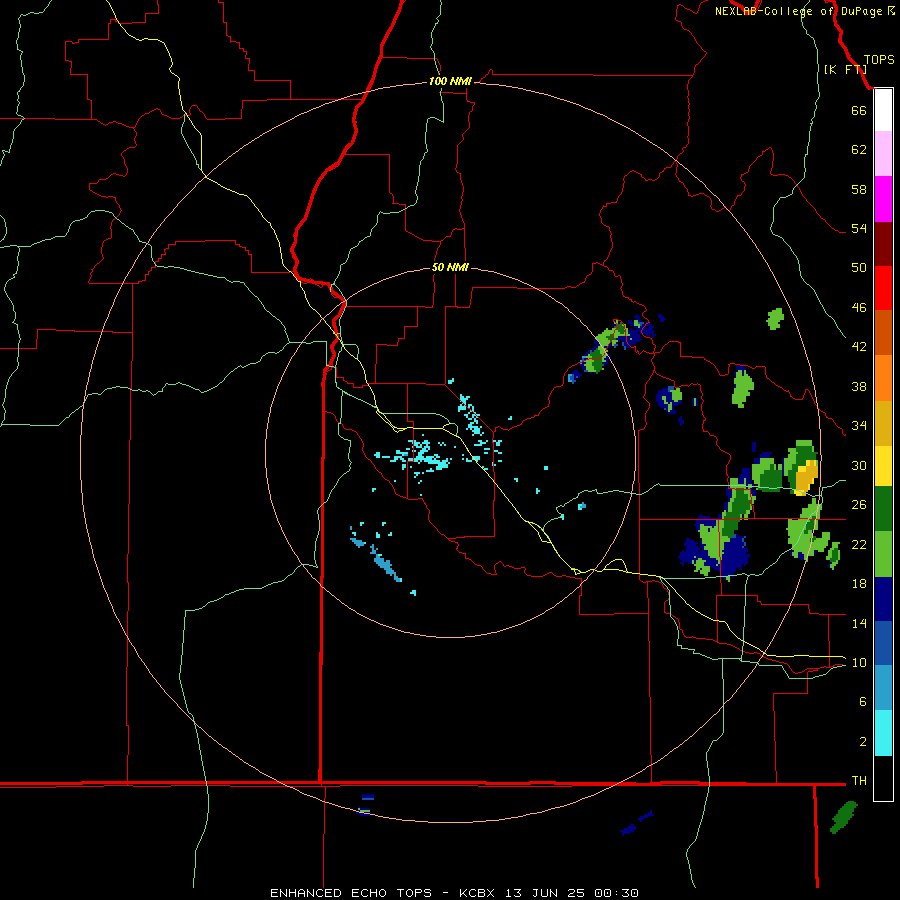900x900 pixels.
Task: Click the KCBX radar site identifier
Action: pyautogui.click(x=476, y=893)
